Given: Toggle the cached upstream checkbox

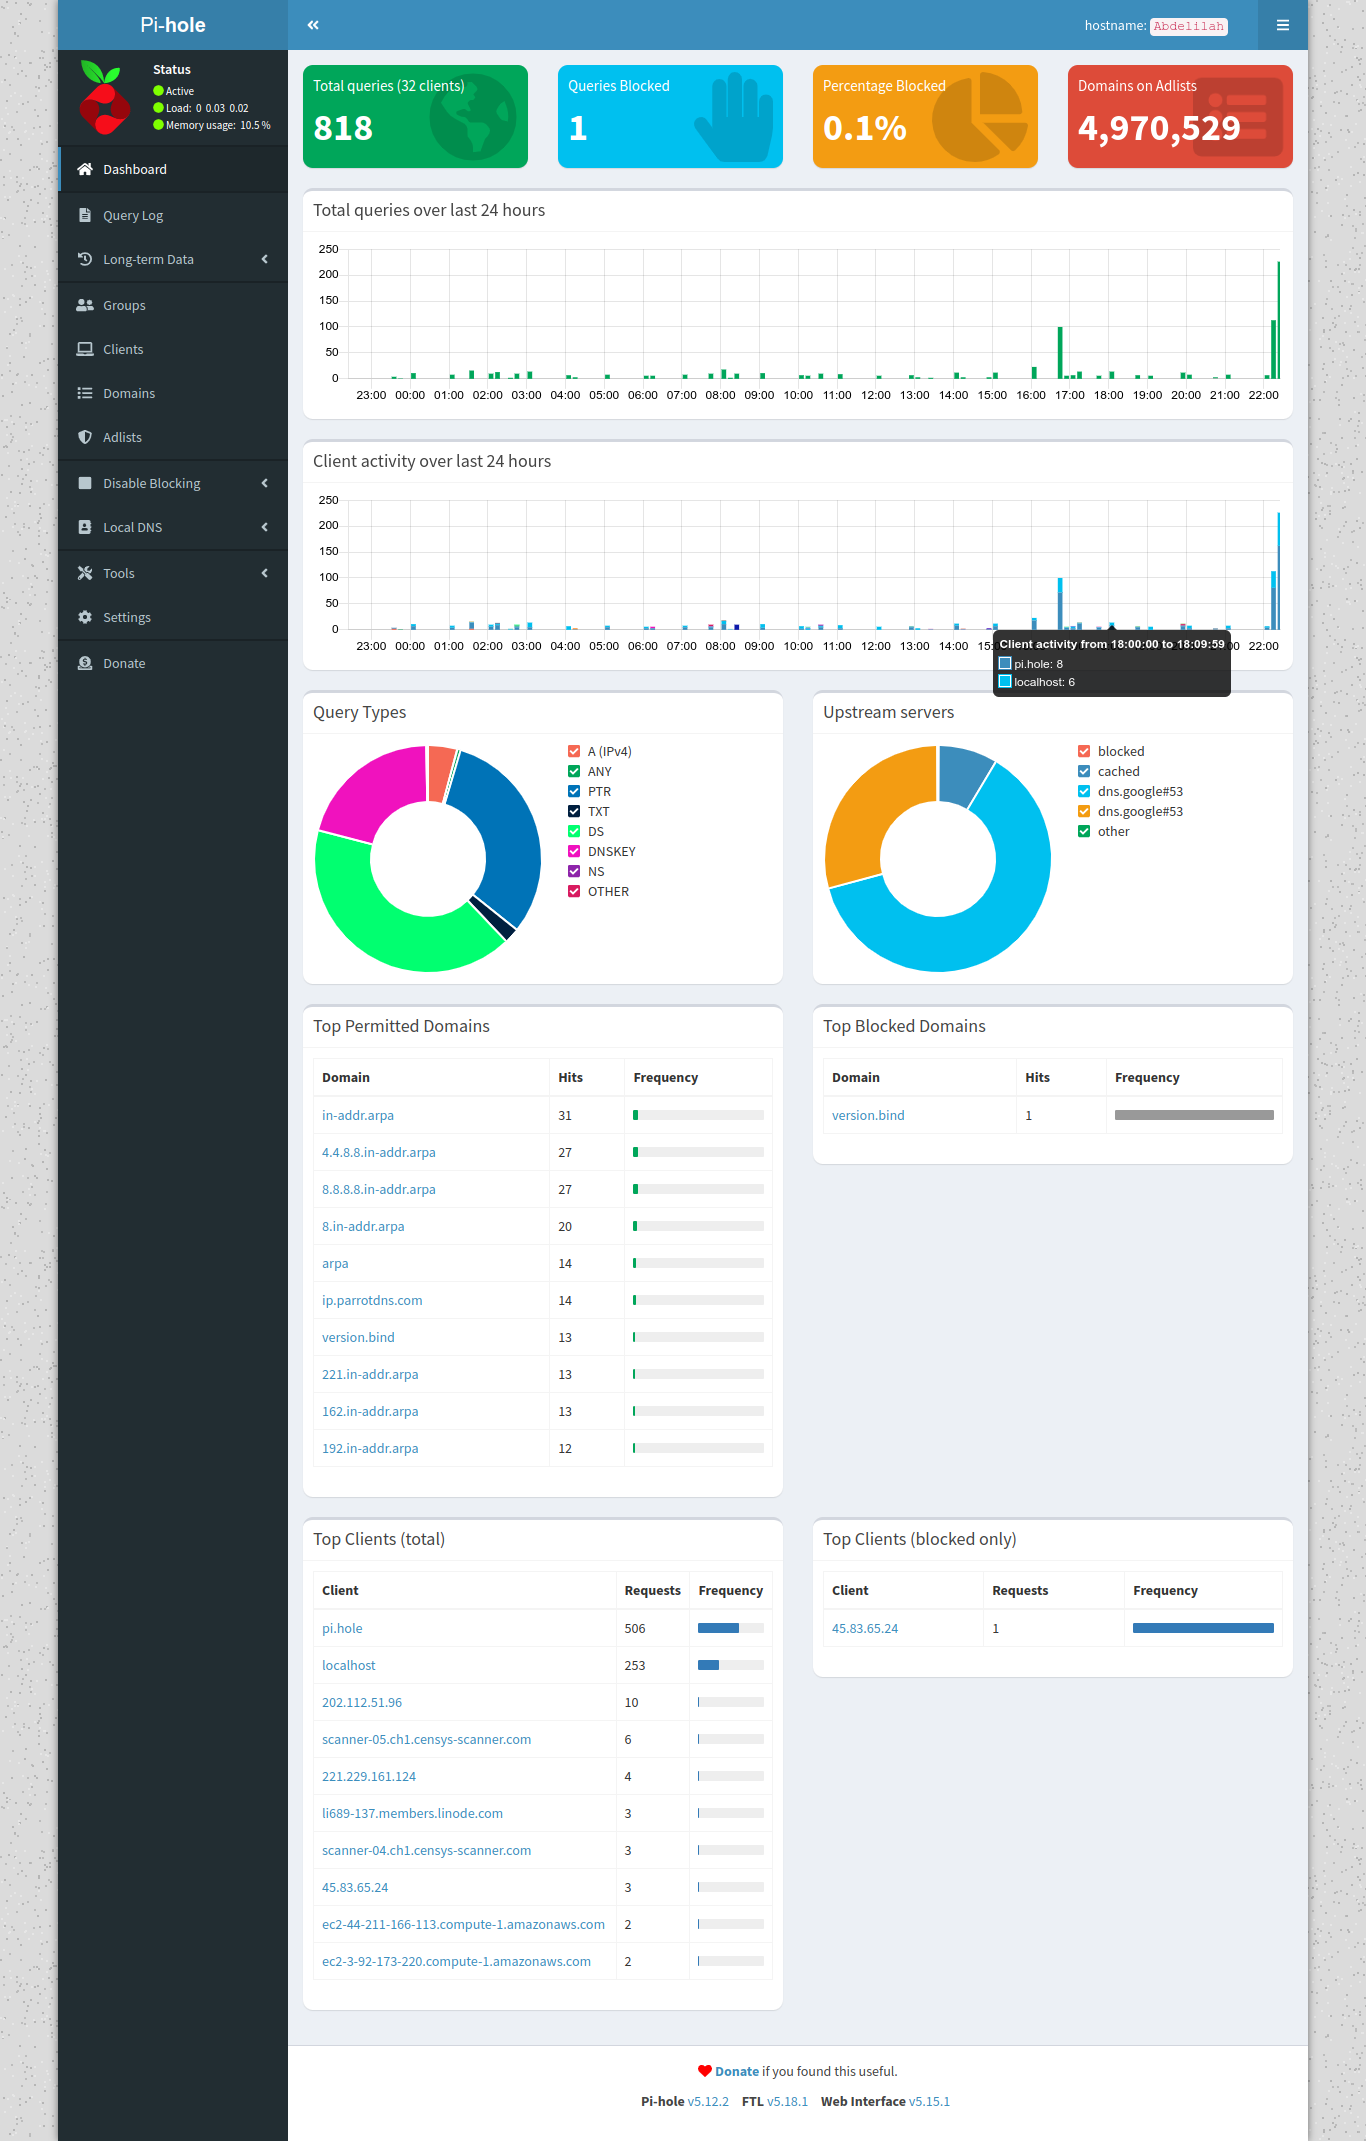Looking at the screenshot, I should tap(1084, 771).
